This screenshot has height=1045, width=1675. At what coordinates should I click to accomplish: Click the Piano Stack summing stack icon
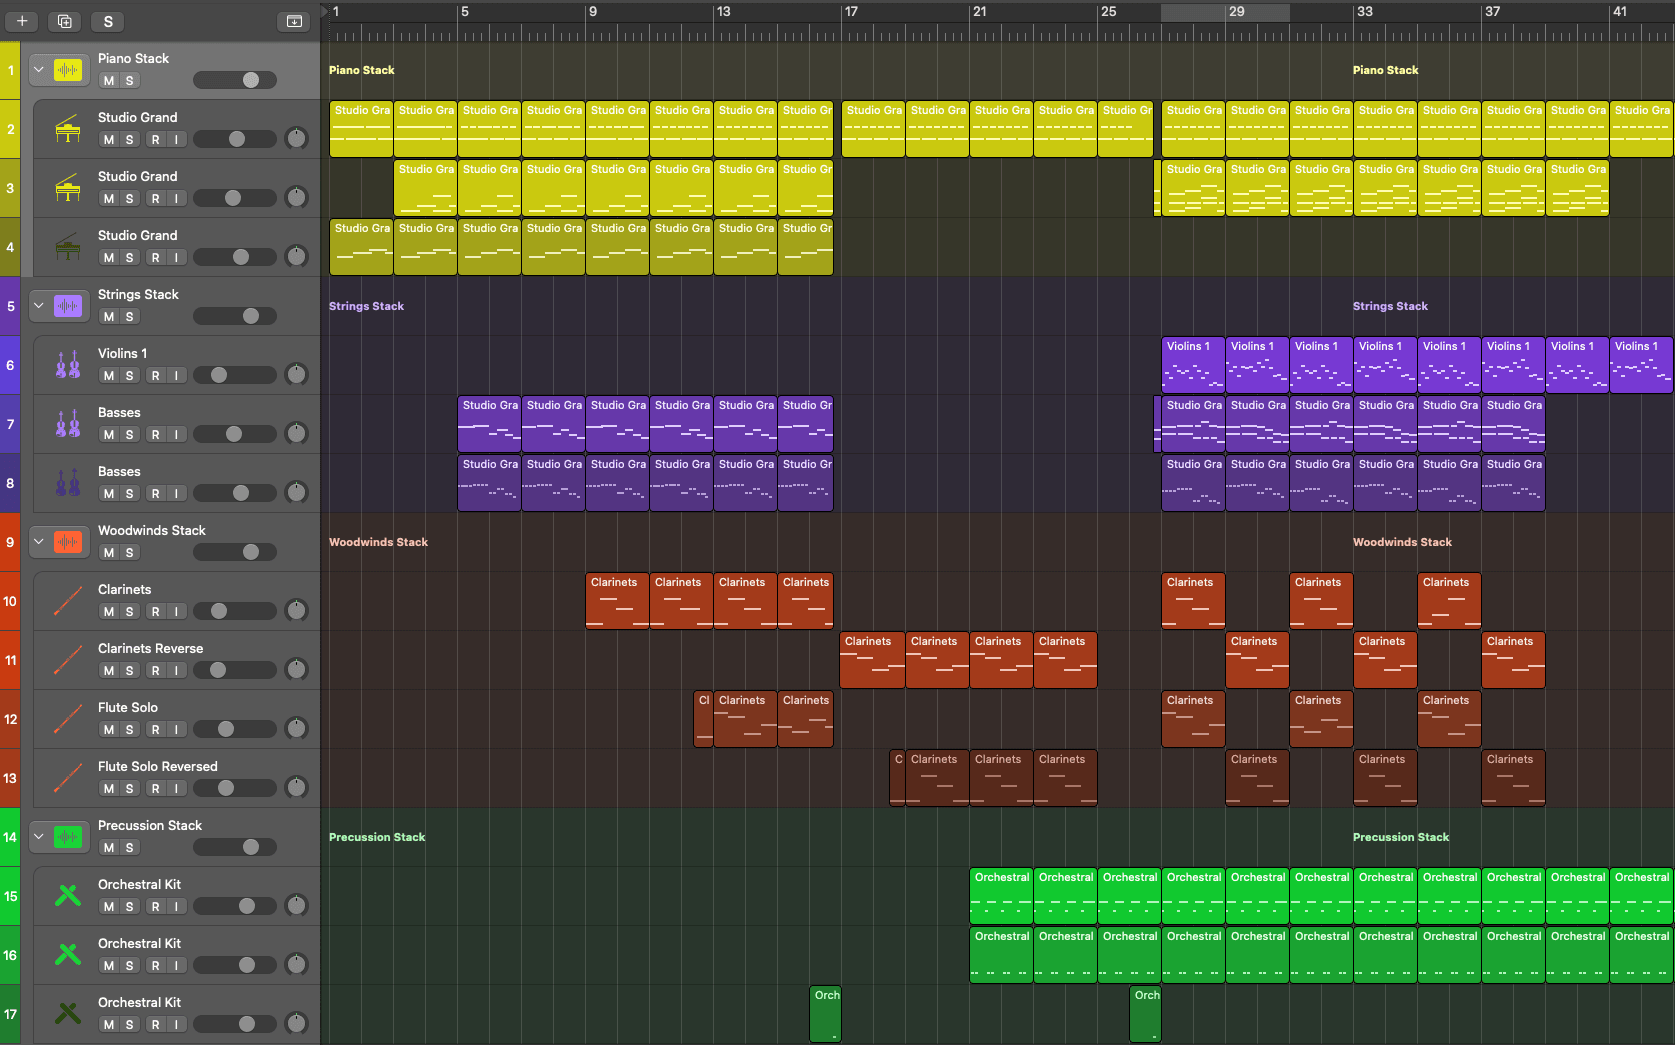[x=68, y=70]
